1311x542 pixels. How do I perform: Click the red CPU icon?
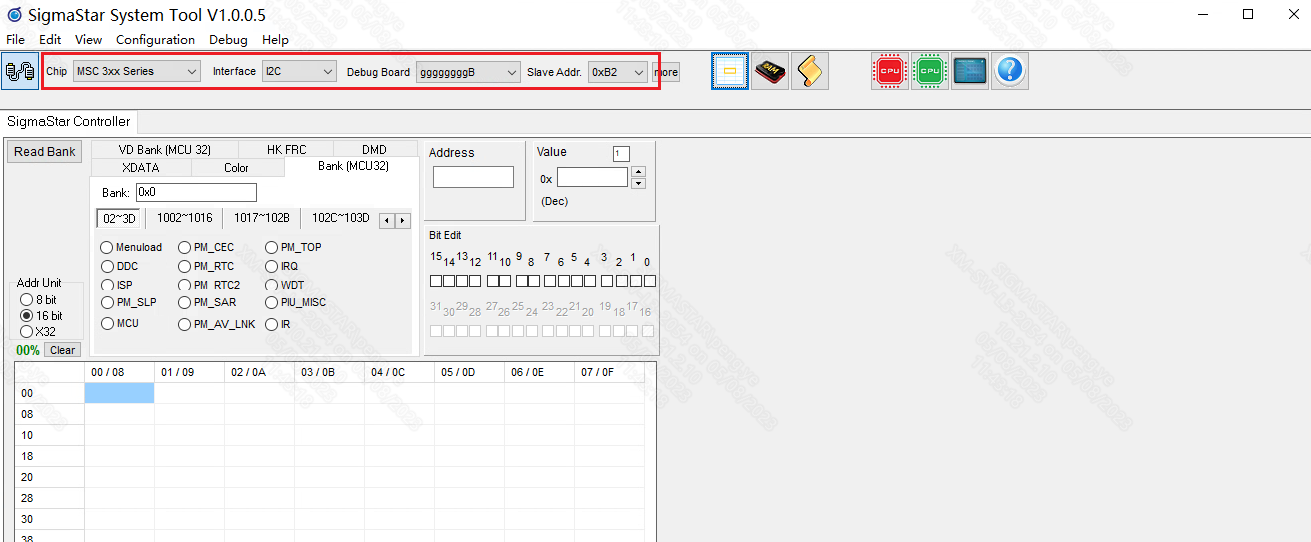coord(890,71)
